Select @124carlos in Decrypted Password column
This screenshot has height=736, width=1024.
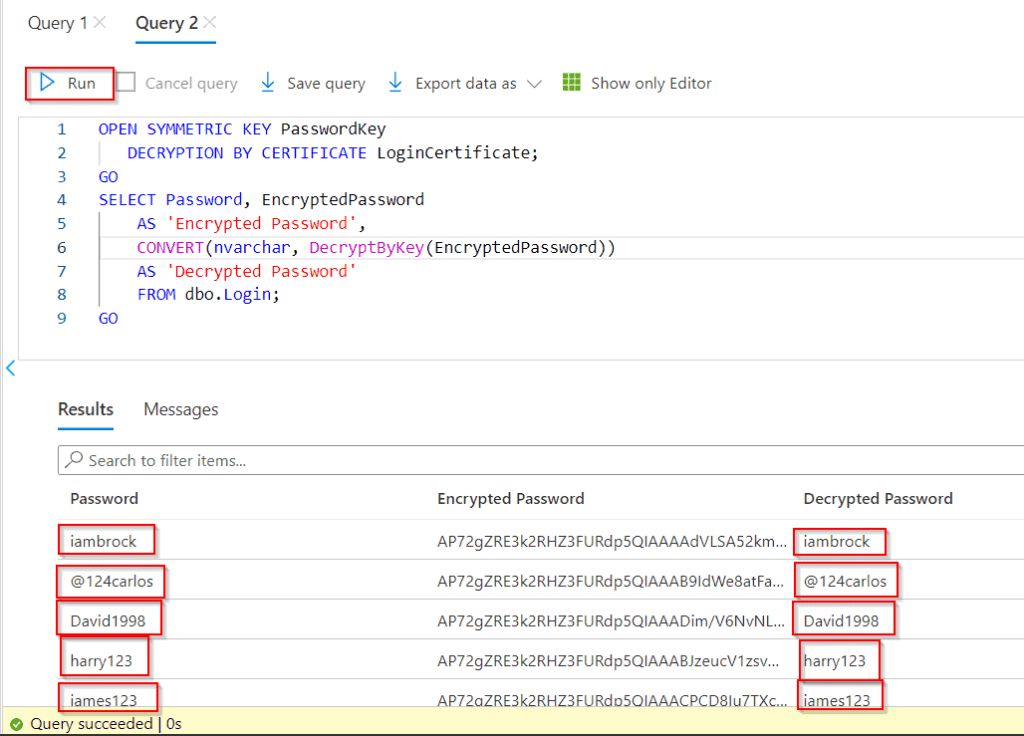click(x=845, y=581)
